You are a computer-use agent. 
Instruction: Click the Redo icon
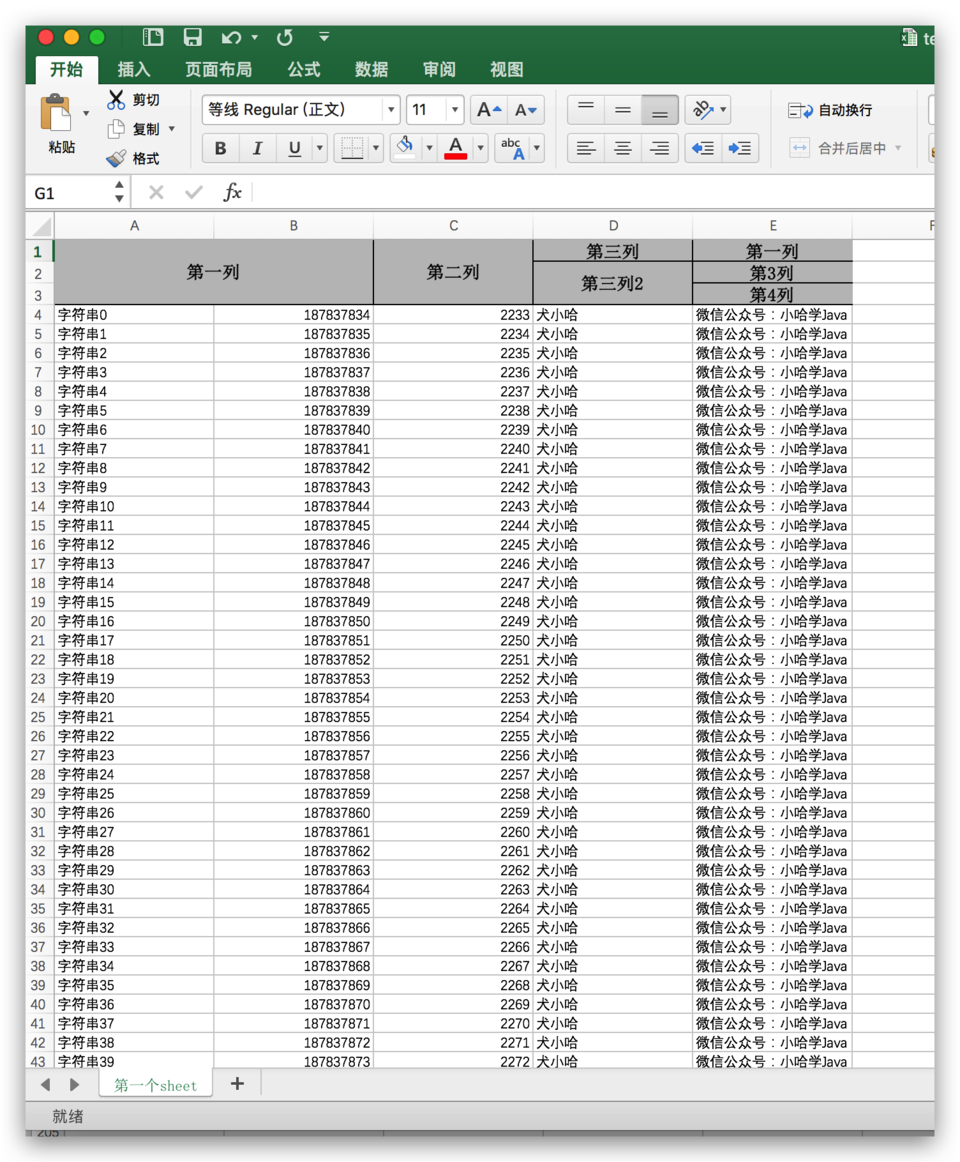coord(282,37)
